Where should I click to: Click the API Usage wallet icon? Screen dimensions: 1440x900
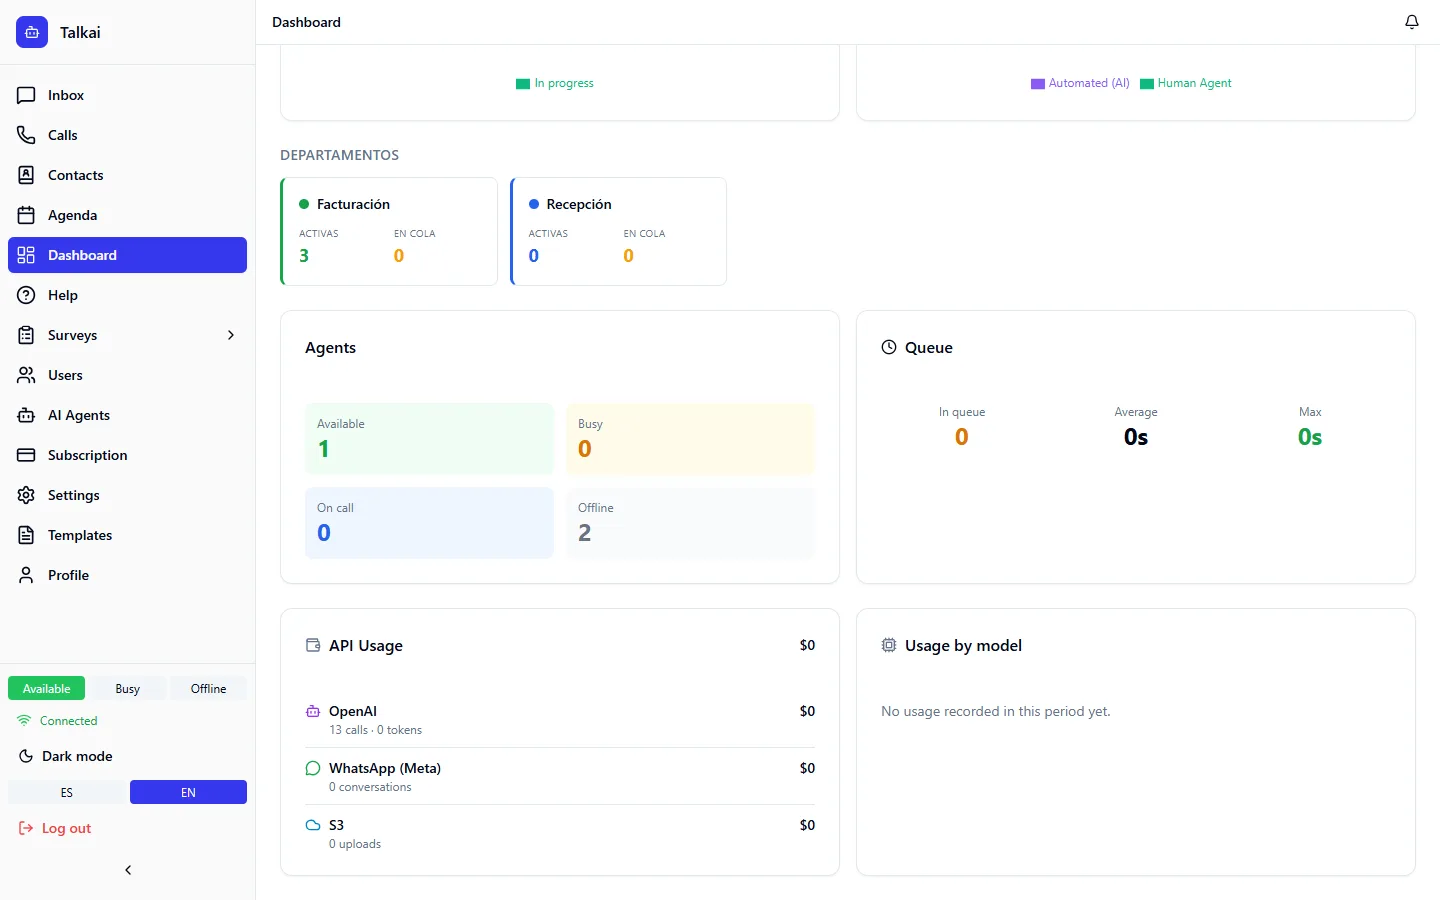point(313,645)
